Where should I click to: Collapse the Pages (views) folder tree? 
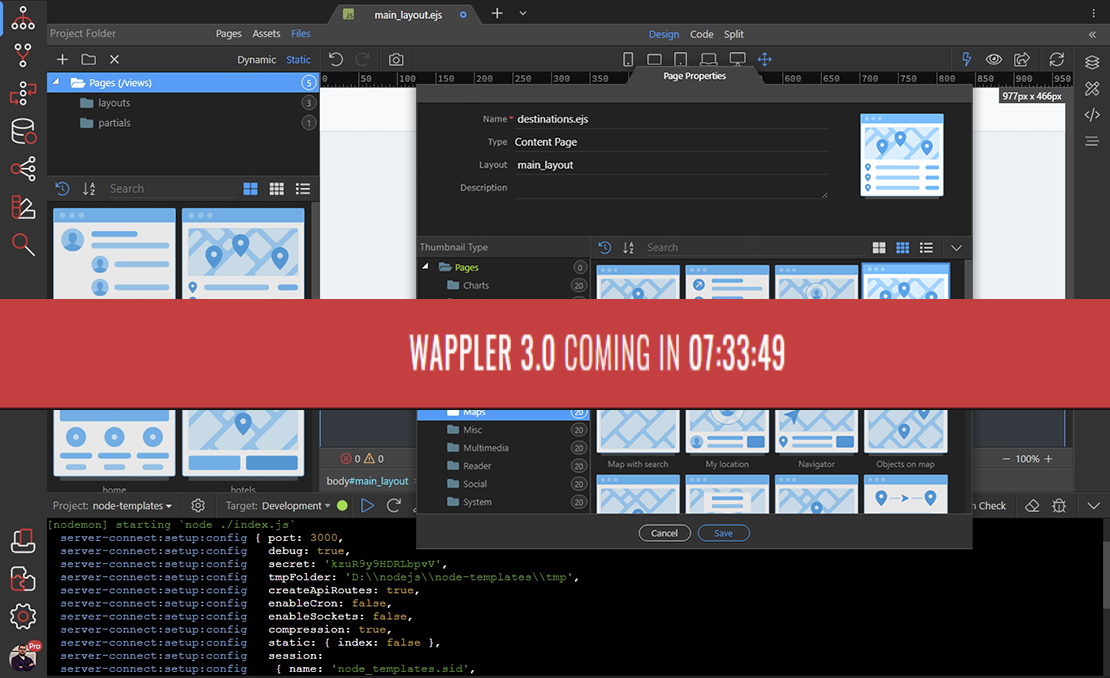pos(56,82)
